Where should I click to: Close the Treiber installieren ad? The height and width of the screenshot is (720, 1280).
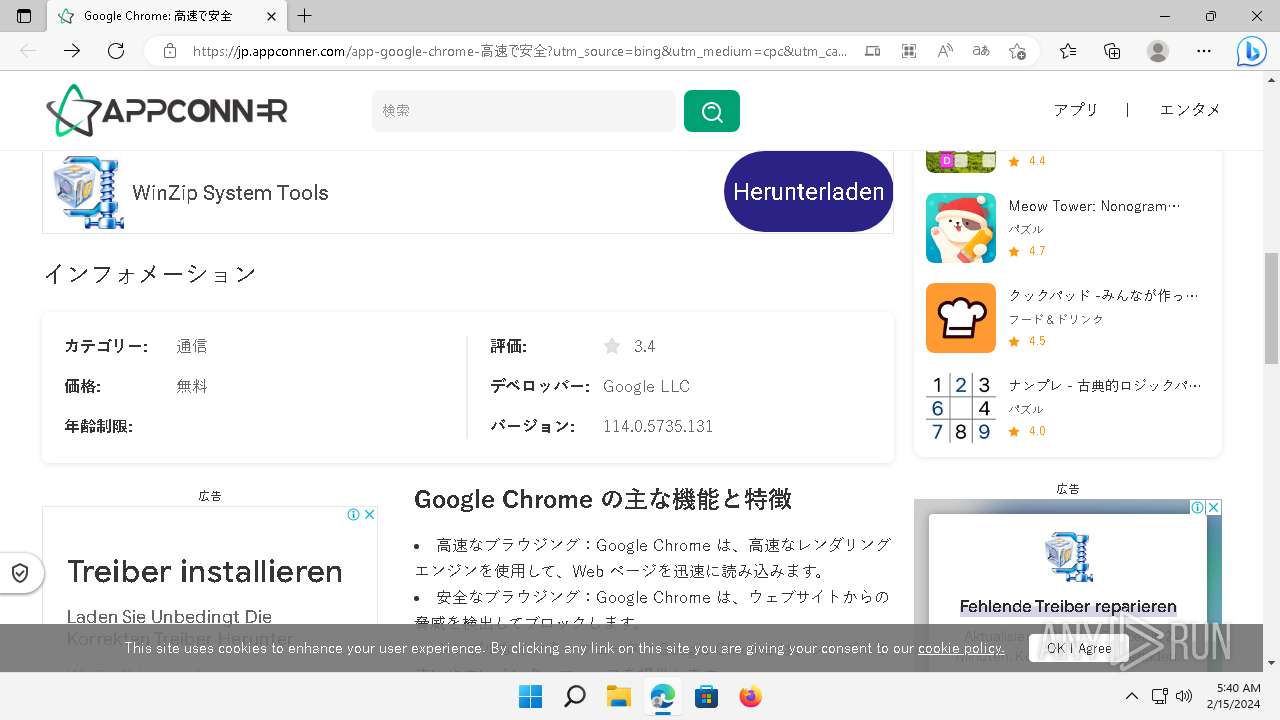369,515
